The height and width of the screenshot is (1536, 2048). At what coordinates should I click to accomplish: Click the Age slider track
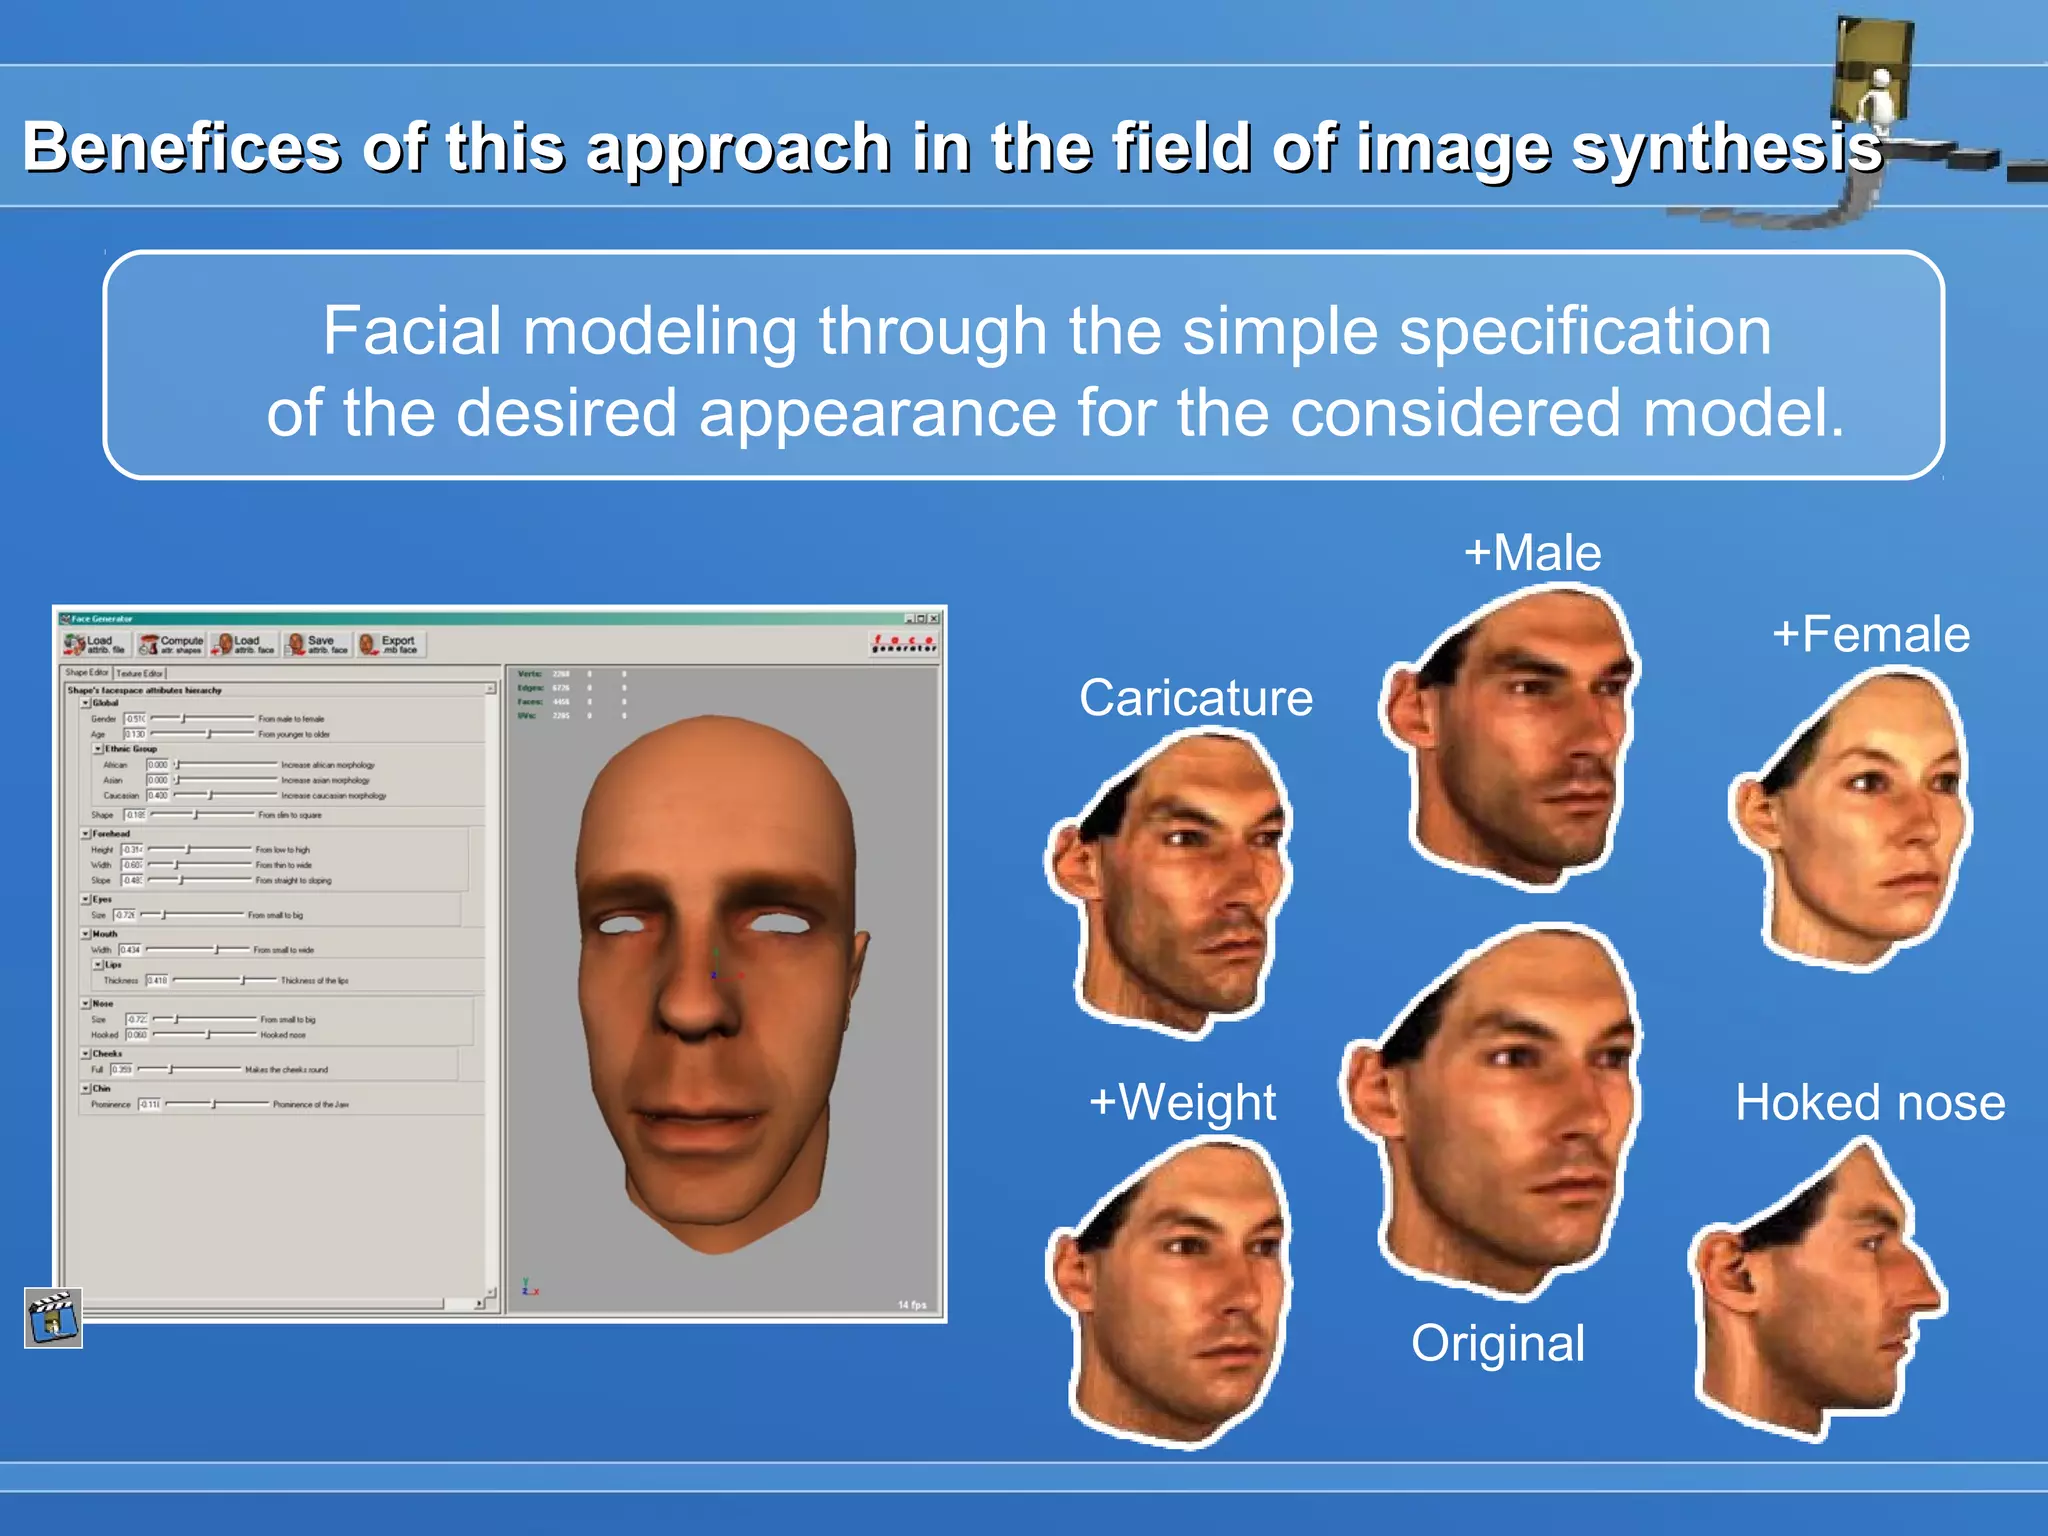(202, 734)
